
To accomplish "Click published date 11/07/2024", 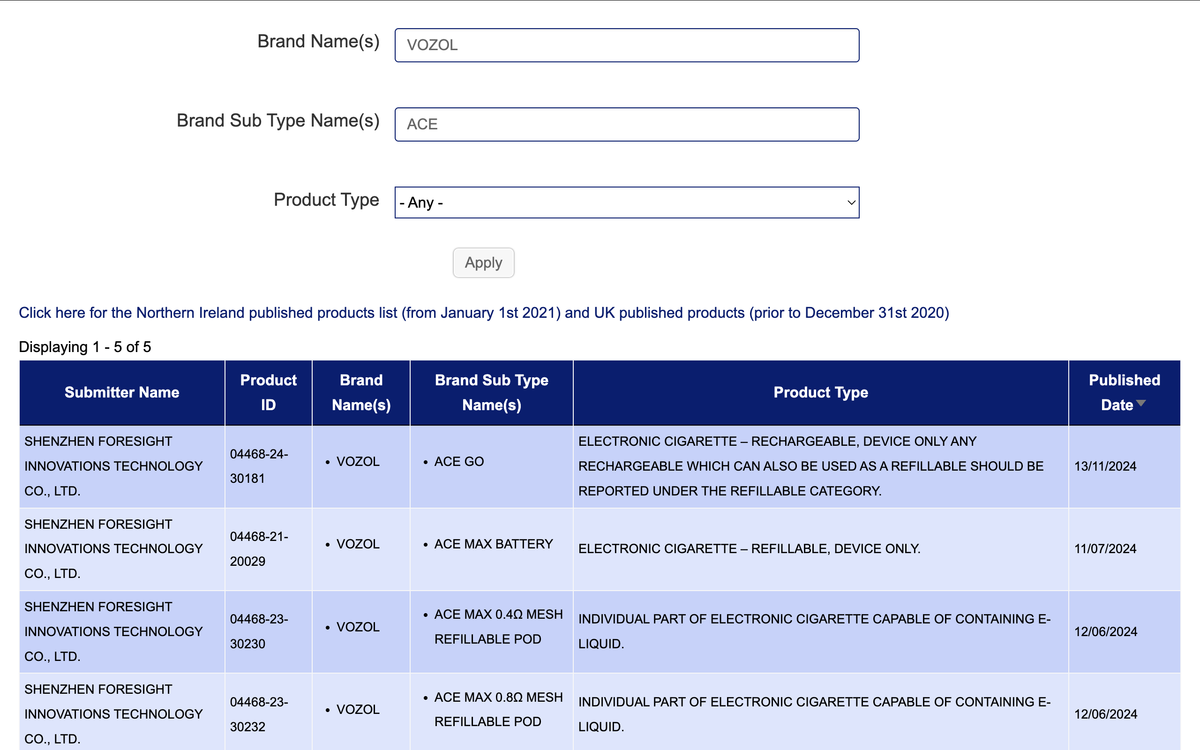I will (1105, 549).
